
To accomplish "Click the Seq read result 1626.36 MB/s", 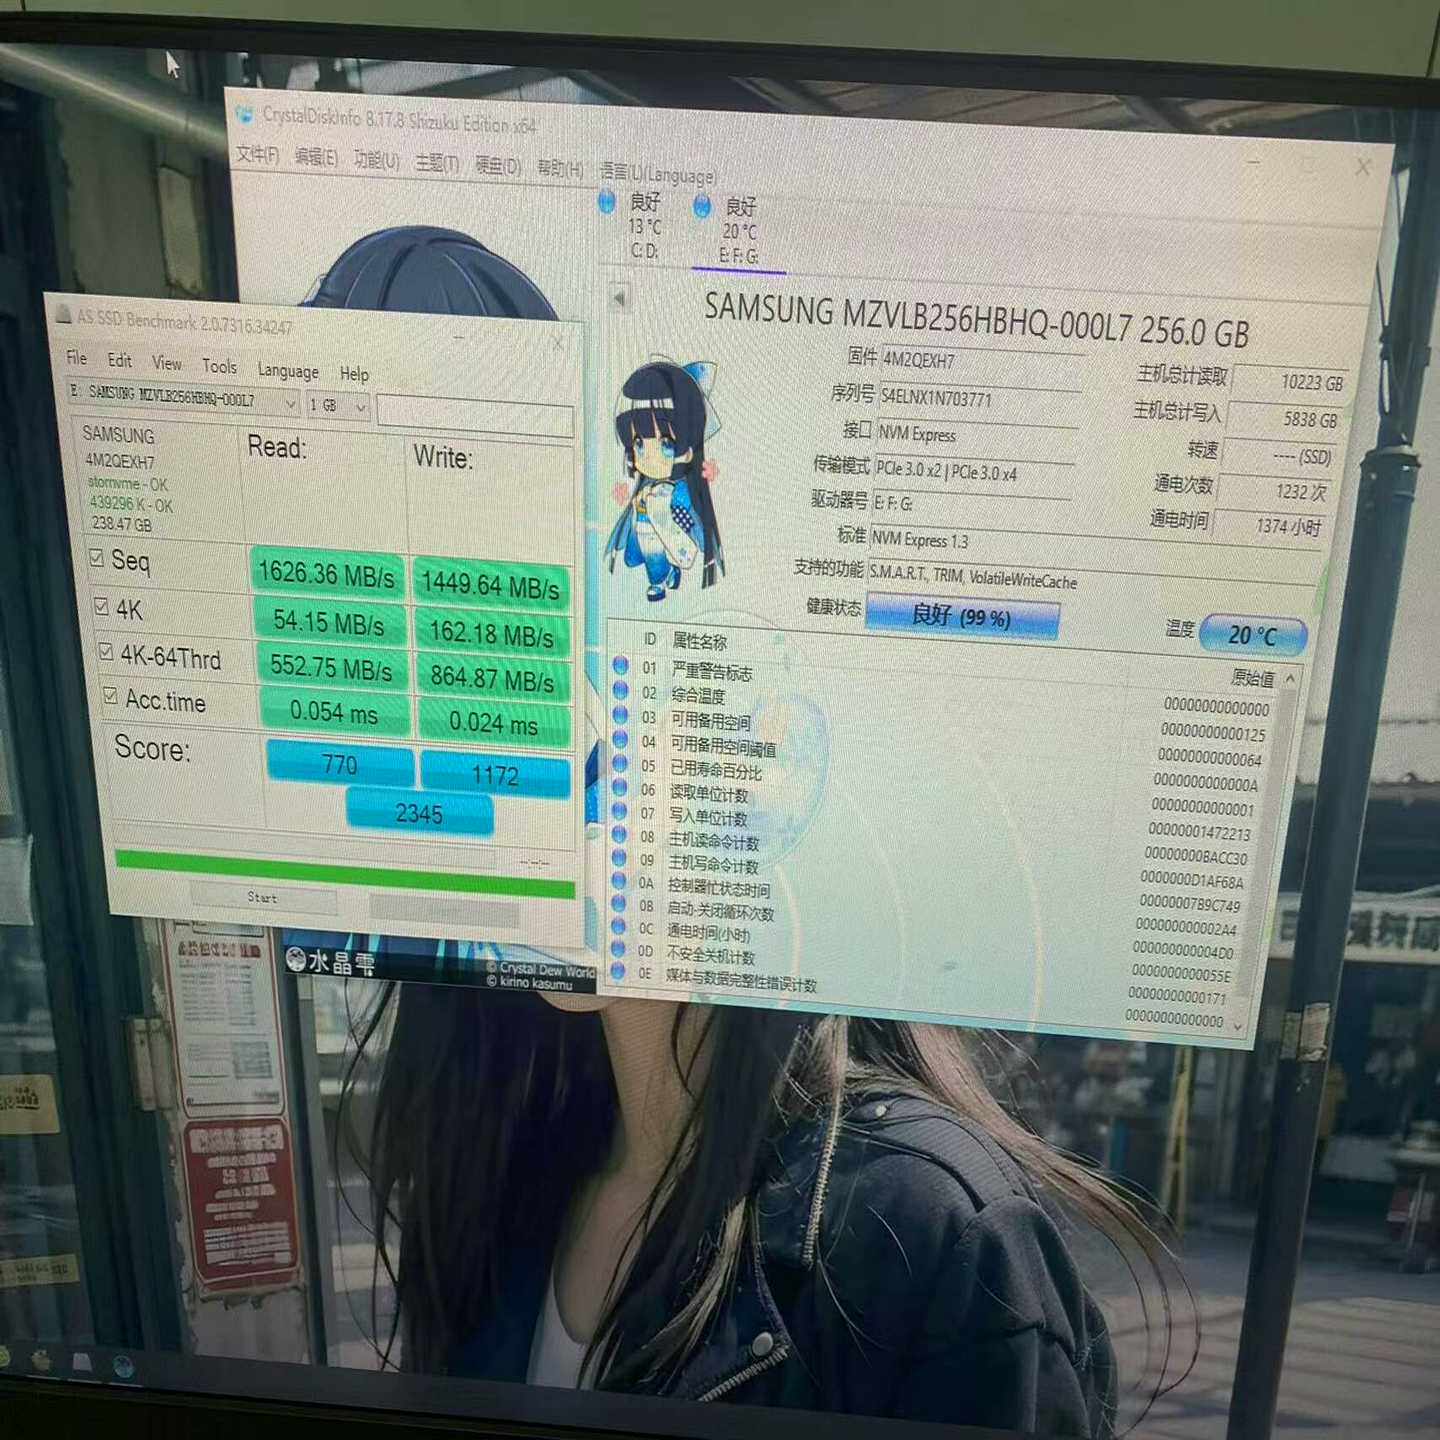I will click(x=327, y=573).
